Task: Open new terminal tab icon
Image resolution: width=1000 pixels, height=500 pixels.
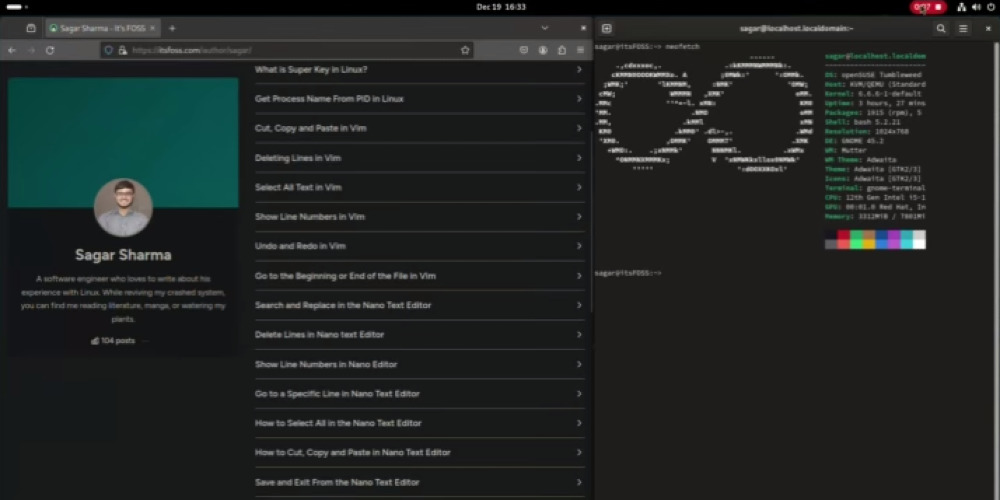Action: [x=607, y=29]
